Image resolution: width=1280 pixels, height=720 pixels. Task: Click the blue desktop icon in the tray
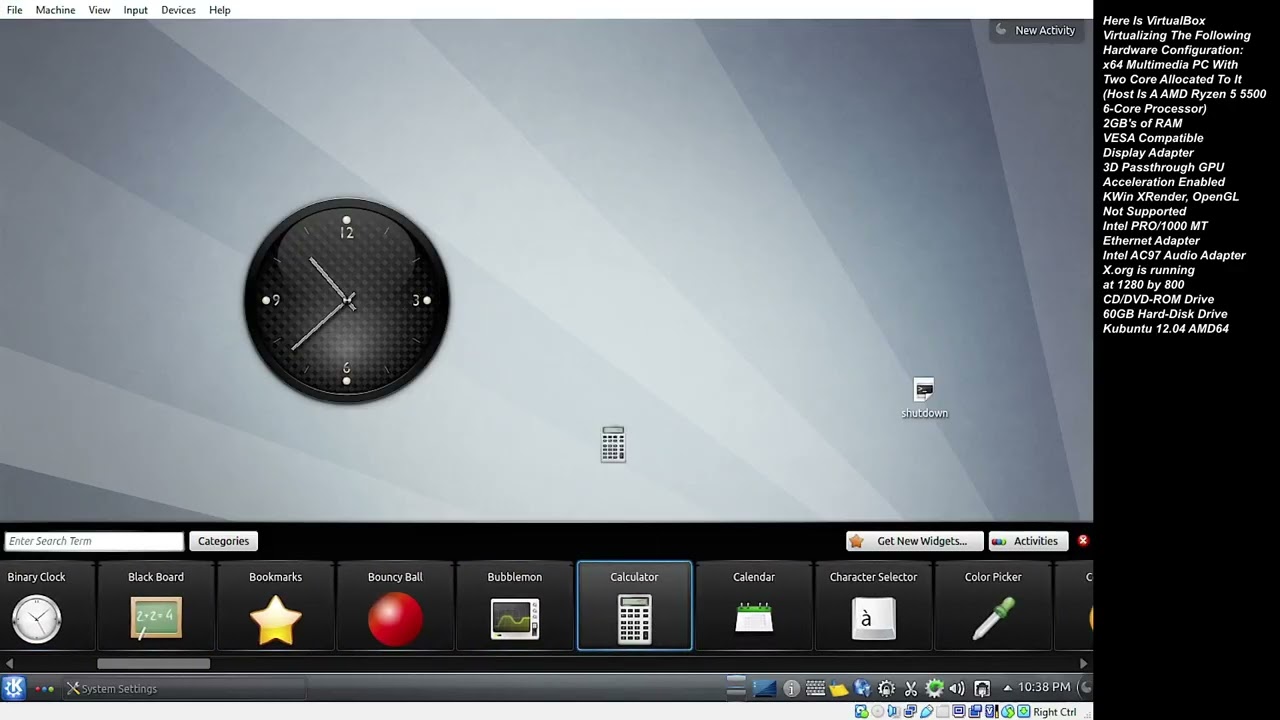pyautogui.click(x=765, y=688)
